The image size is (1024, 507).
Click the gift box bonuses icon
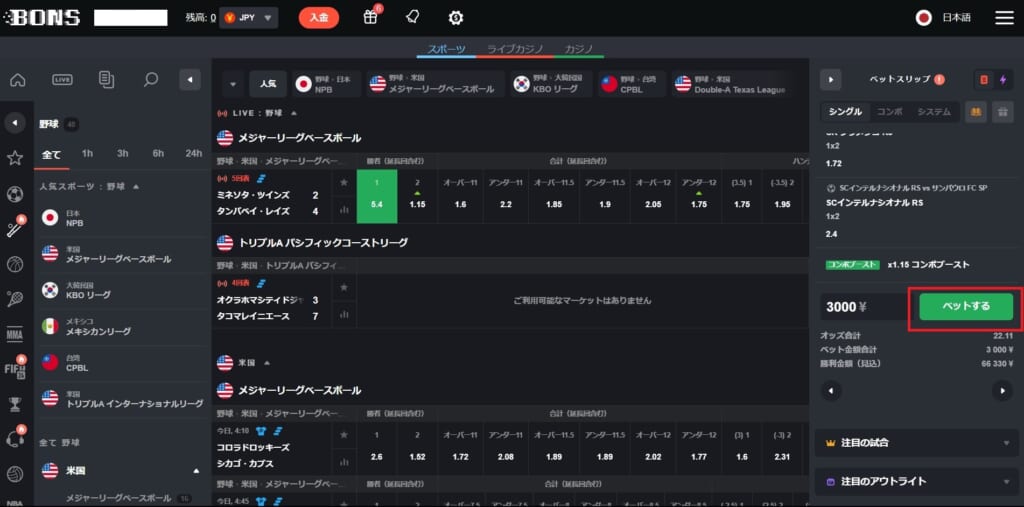coord(371,17)
